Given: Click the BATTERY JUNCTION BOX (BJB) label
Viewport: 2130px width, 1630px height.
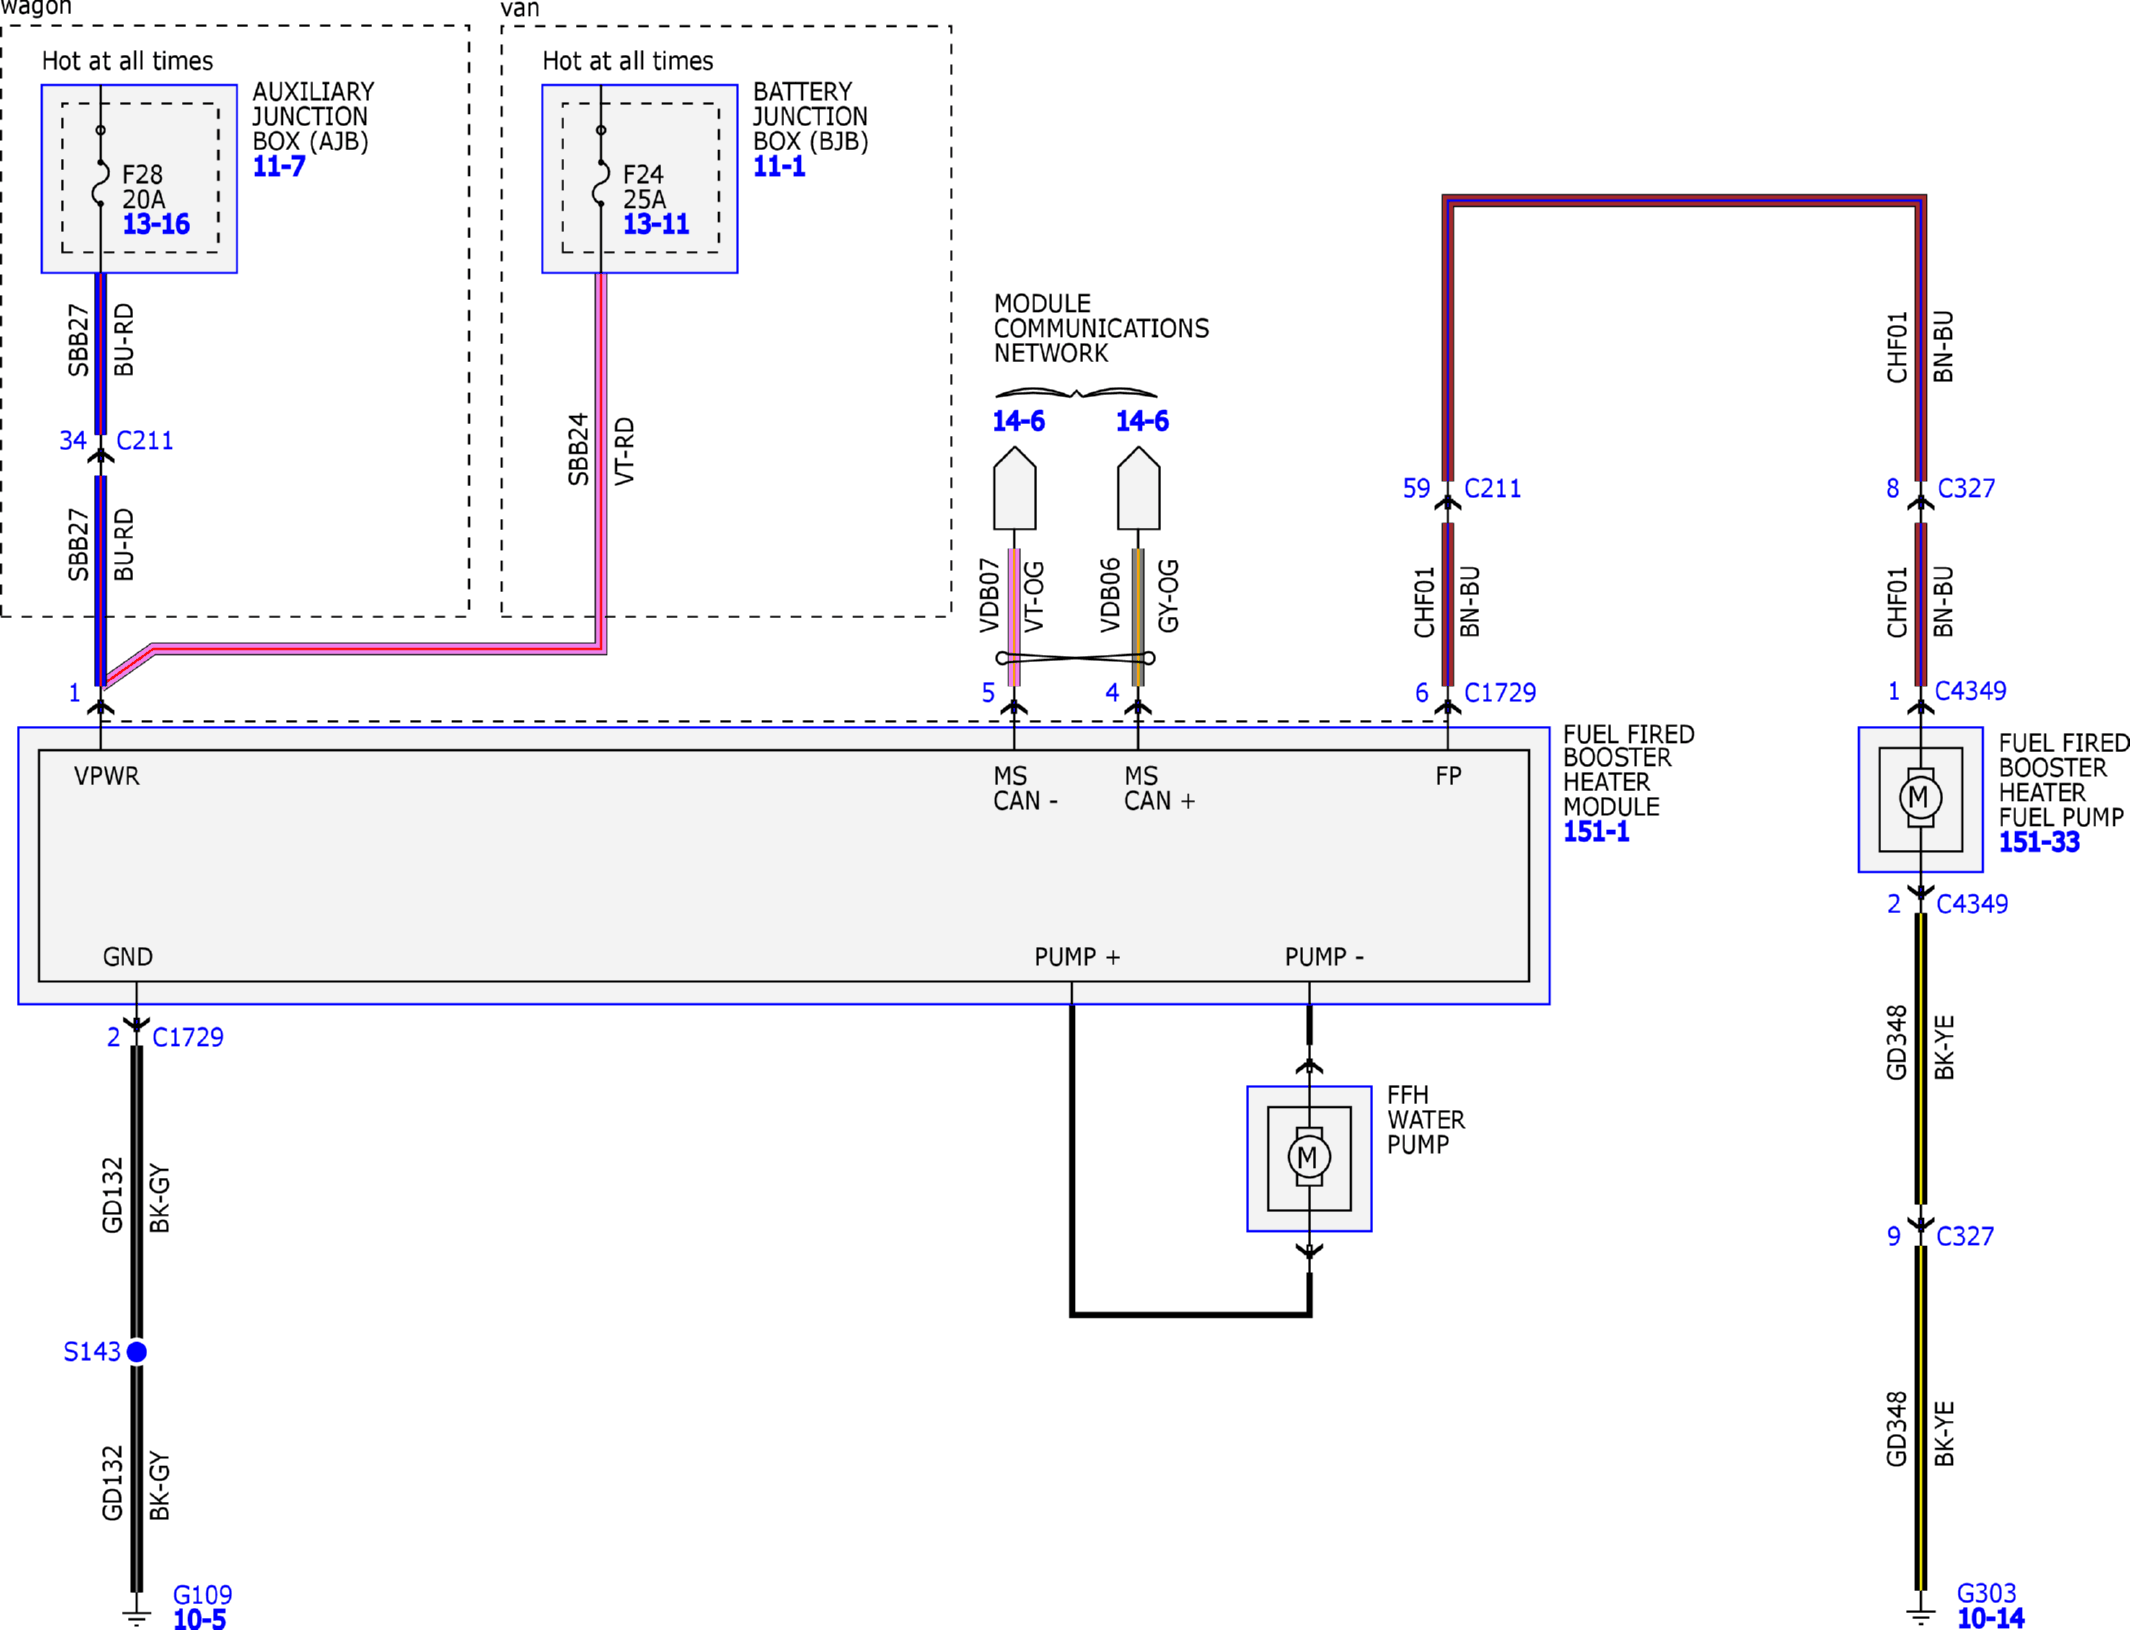Looking at the screenshot, I should tap(810, 117).
